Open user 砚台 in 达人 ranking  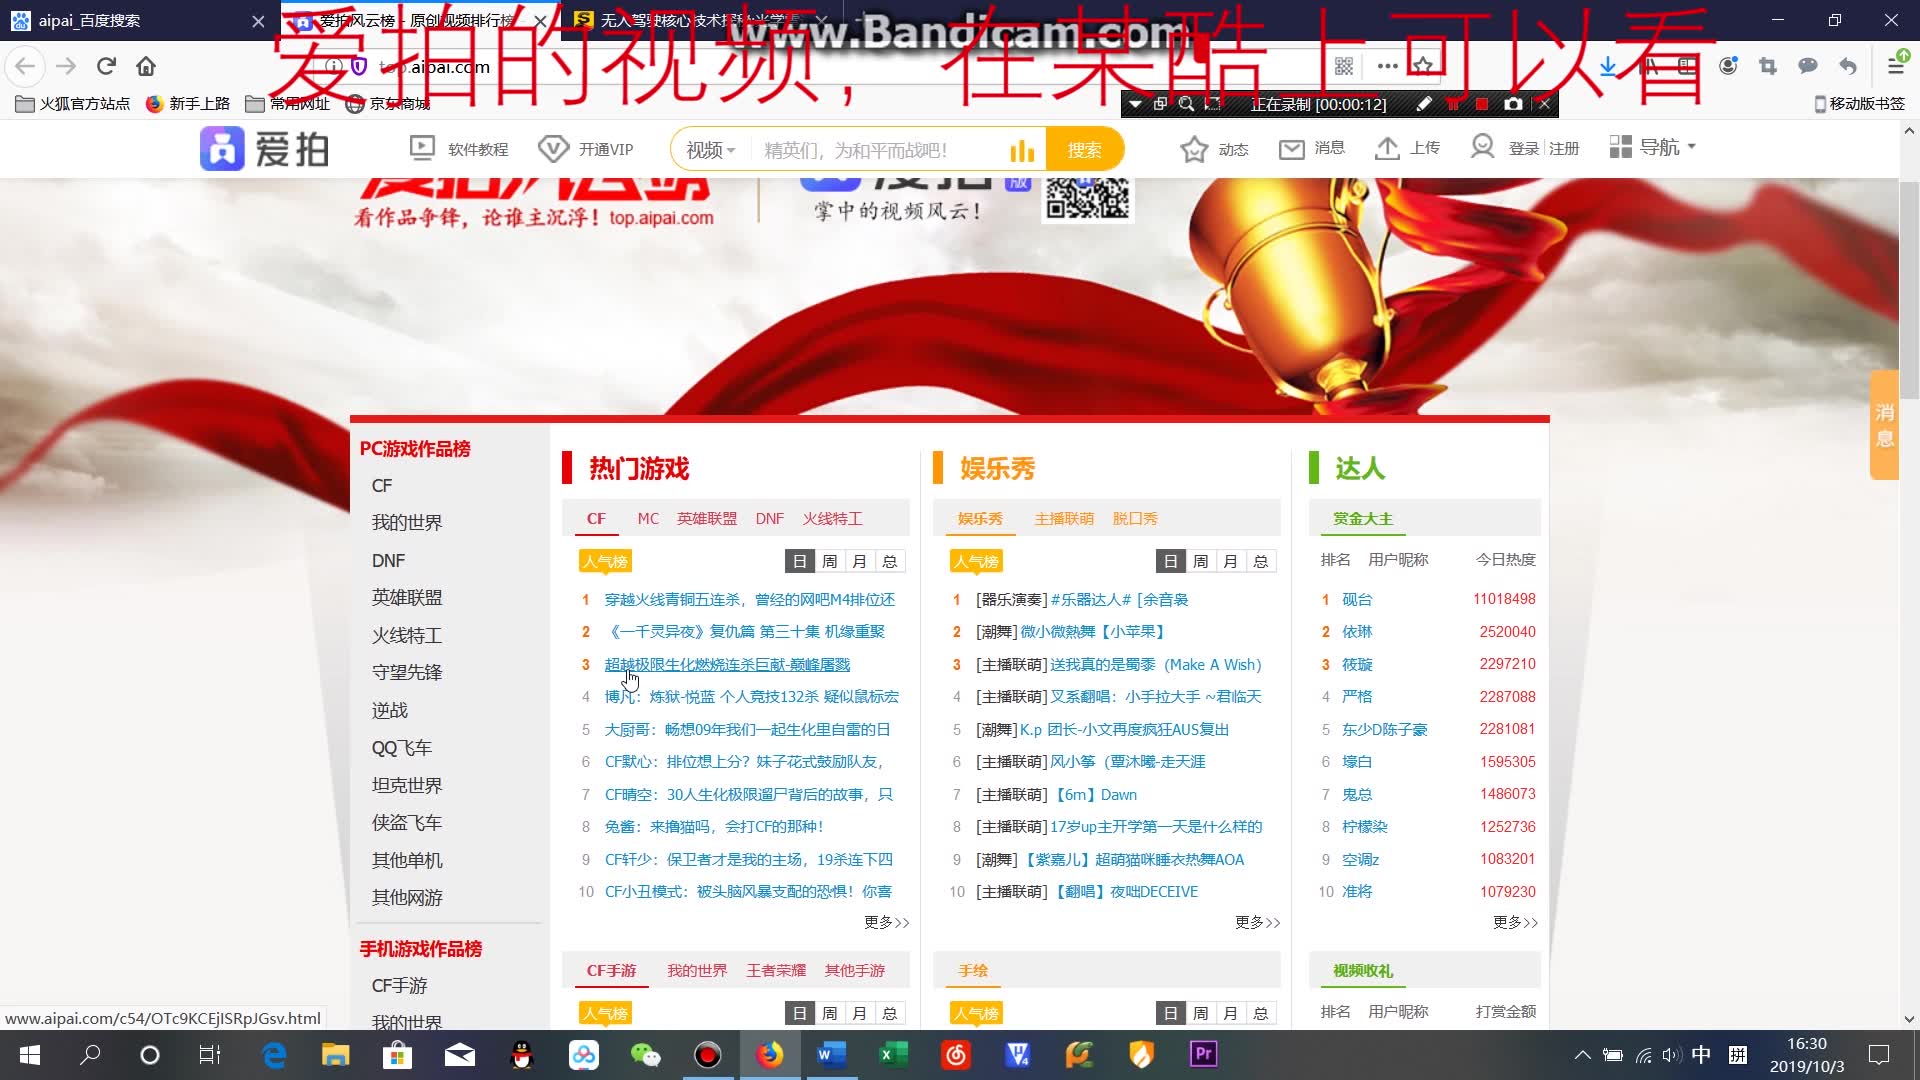click(1357, 599)
